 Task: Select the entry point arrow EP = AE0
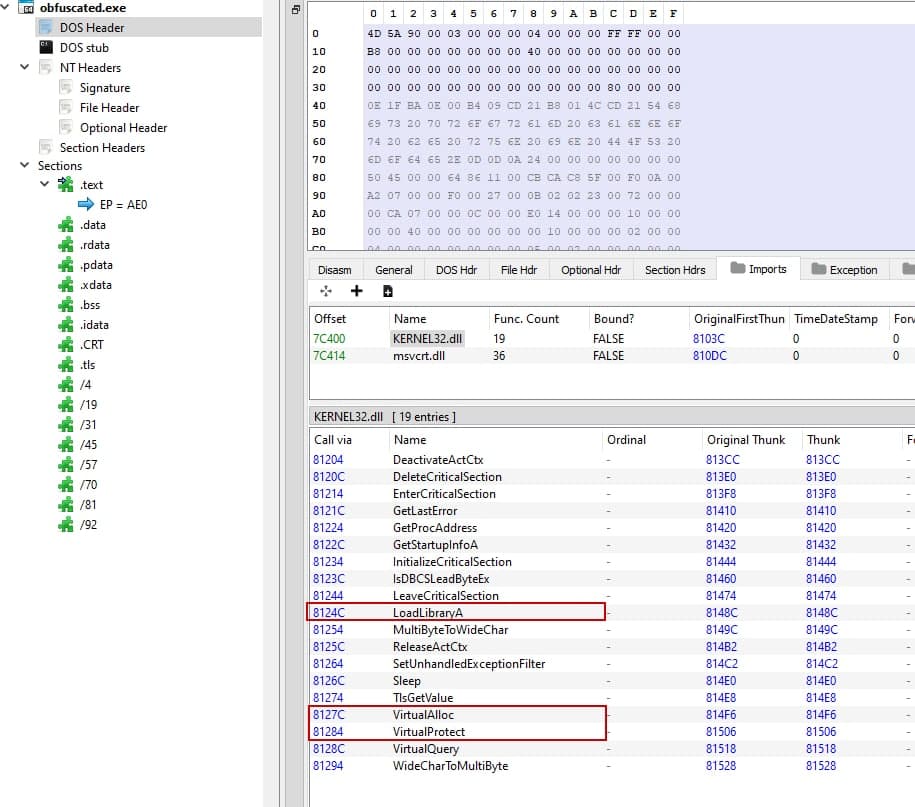[x=87, y=205]
